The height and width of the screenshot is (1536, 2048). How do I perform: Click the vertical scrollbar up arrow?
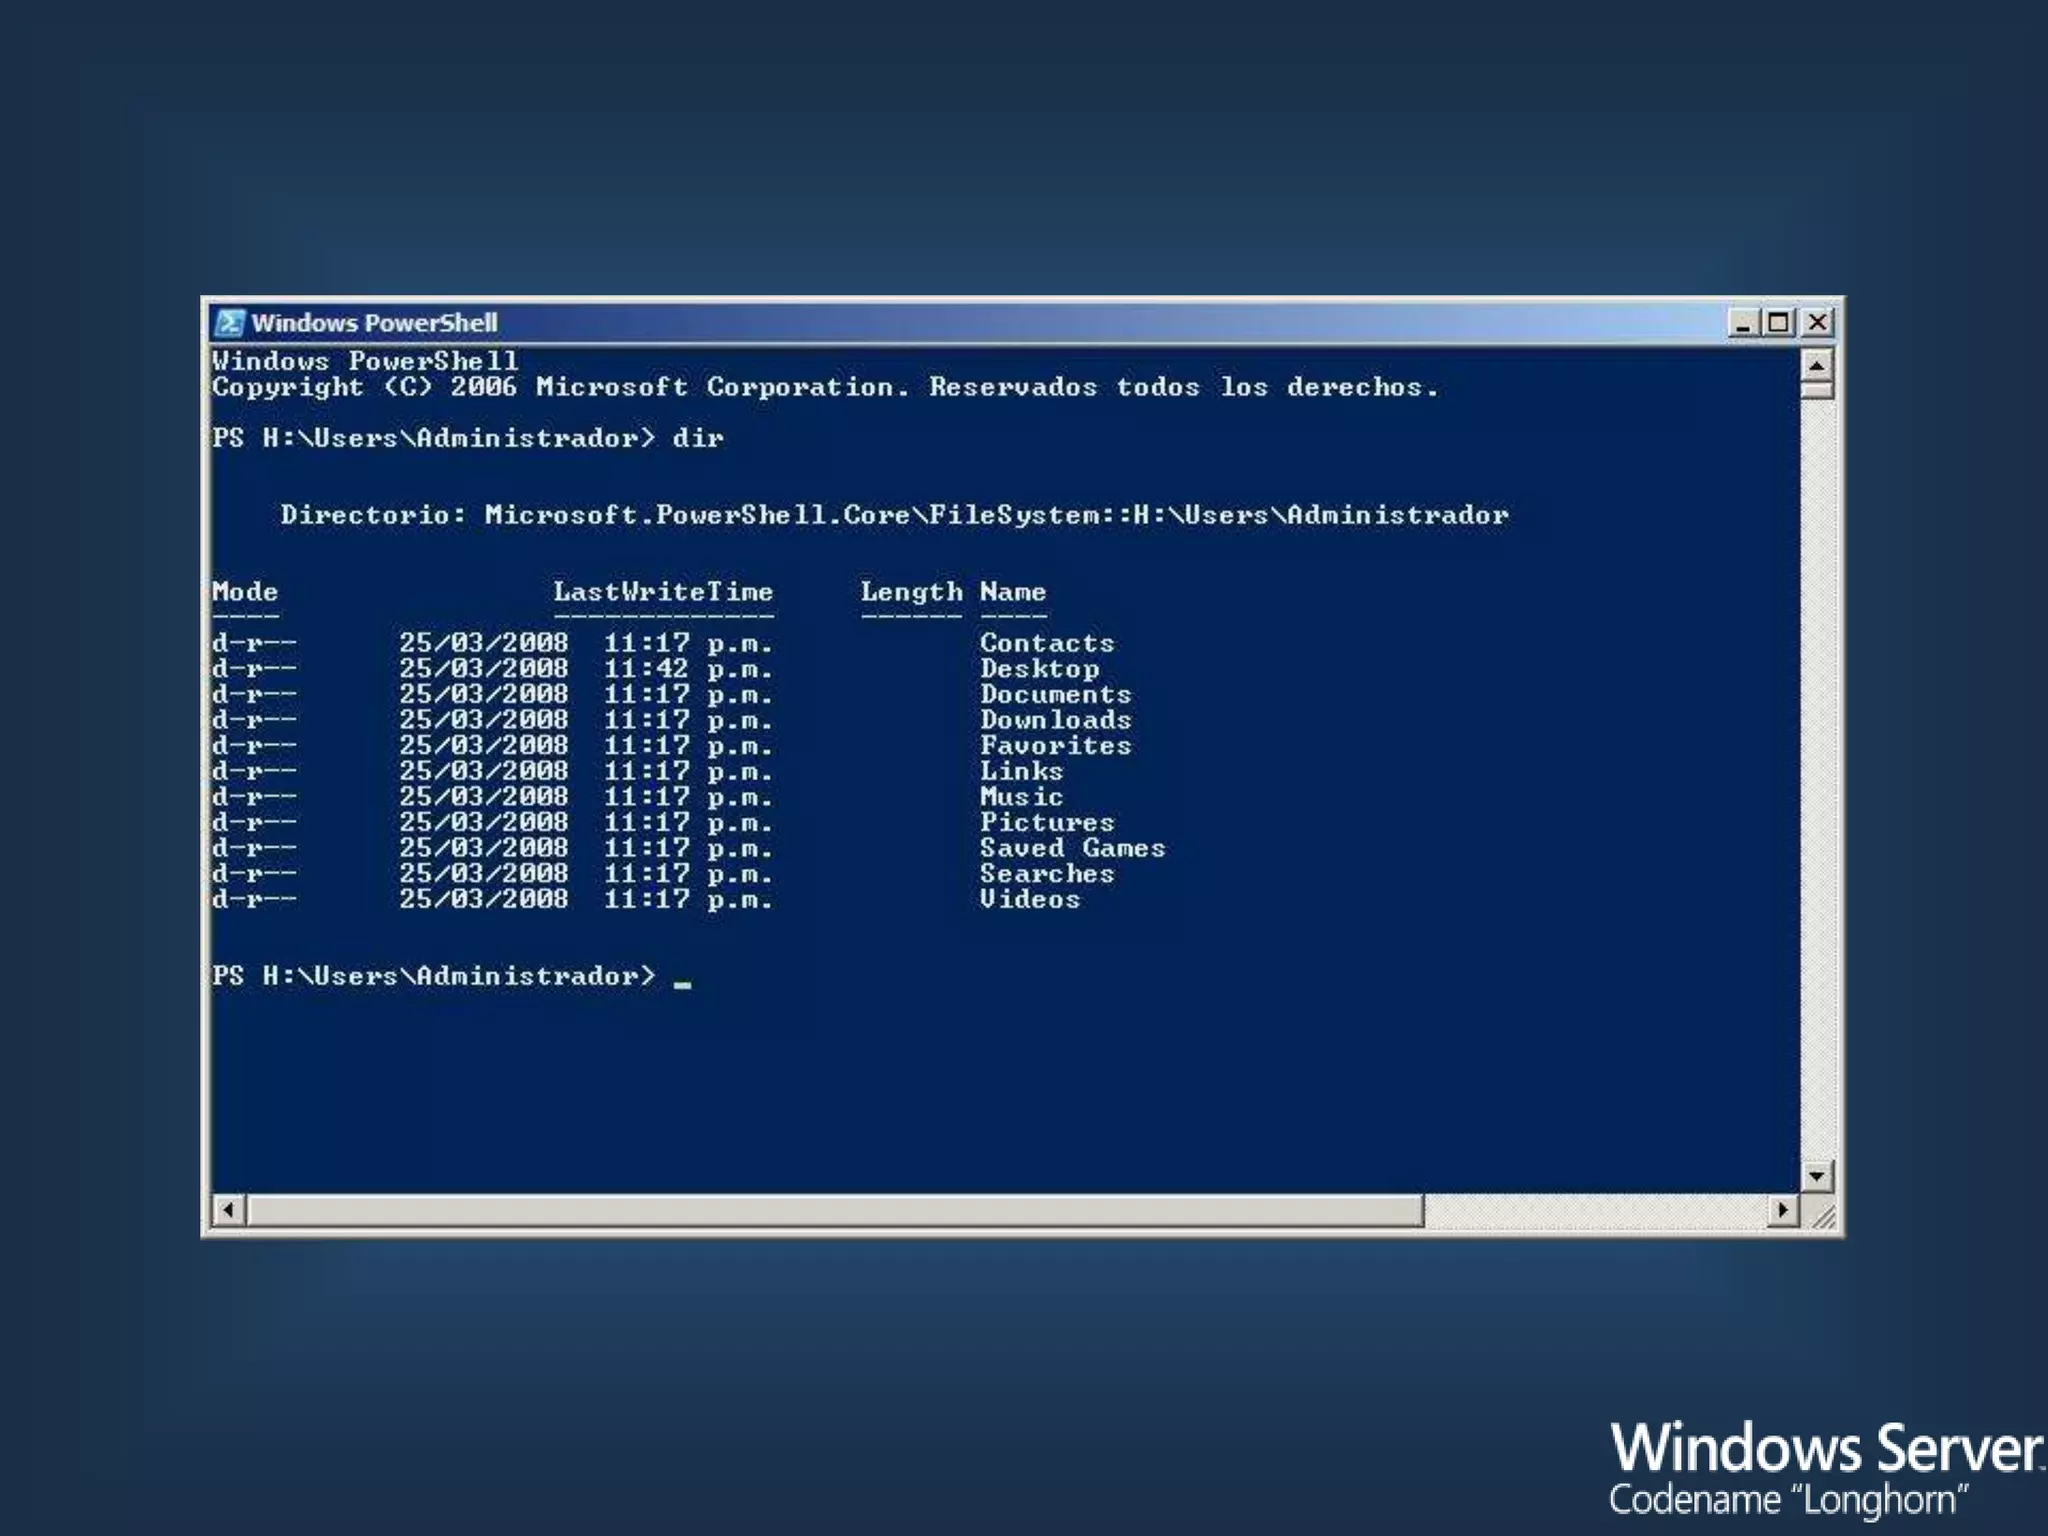(x=1817, y=365)
